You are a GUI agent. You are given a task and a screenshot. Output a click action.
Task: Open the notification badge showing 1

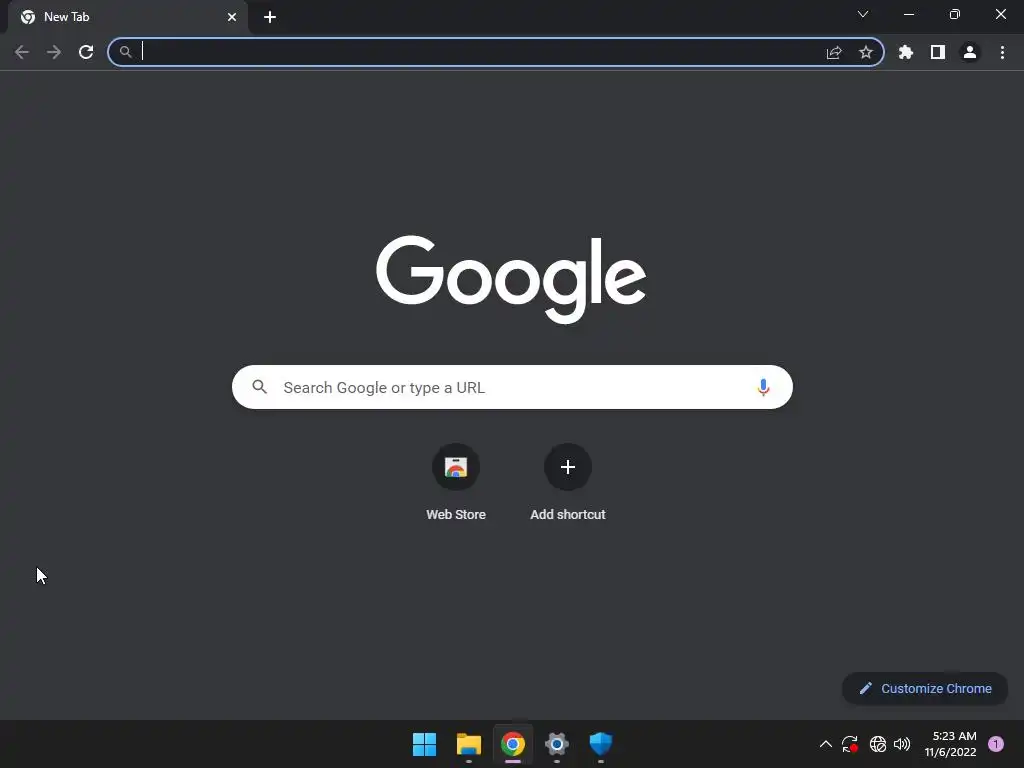coord(996,744)
